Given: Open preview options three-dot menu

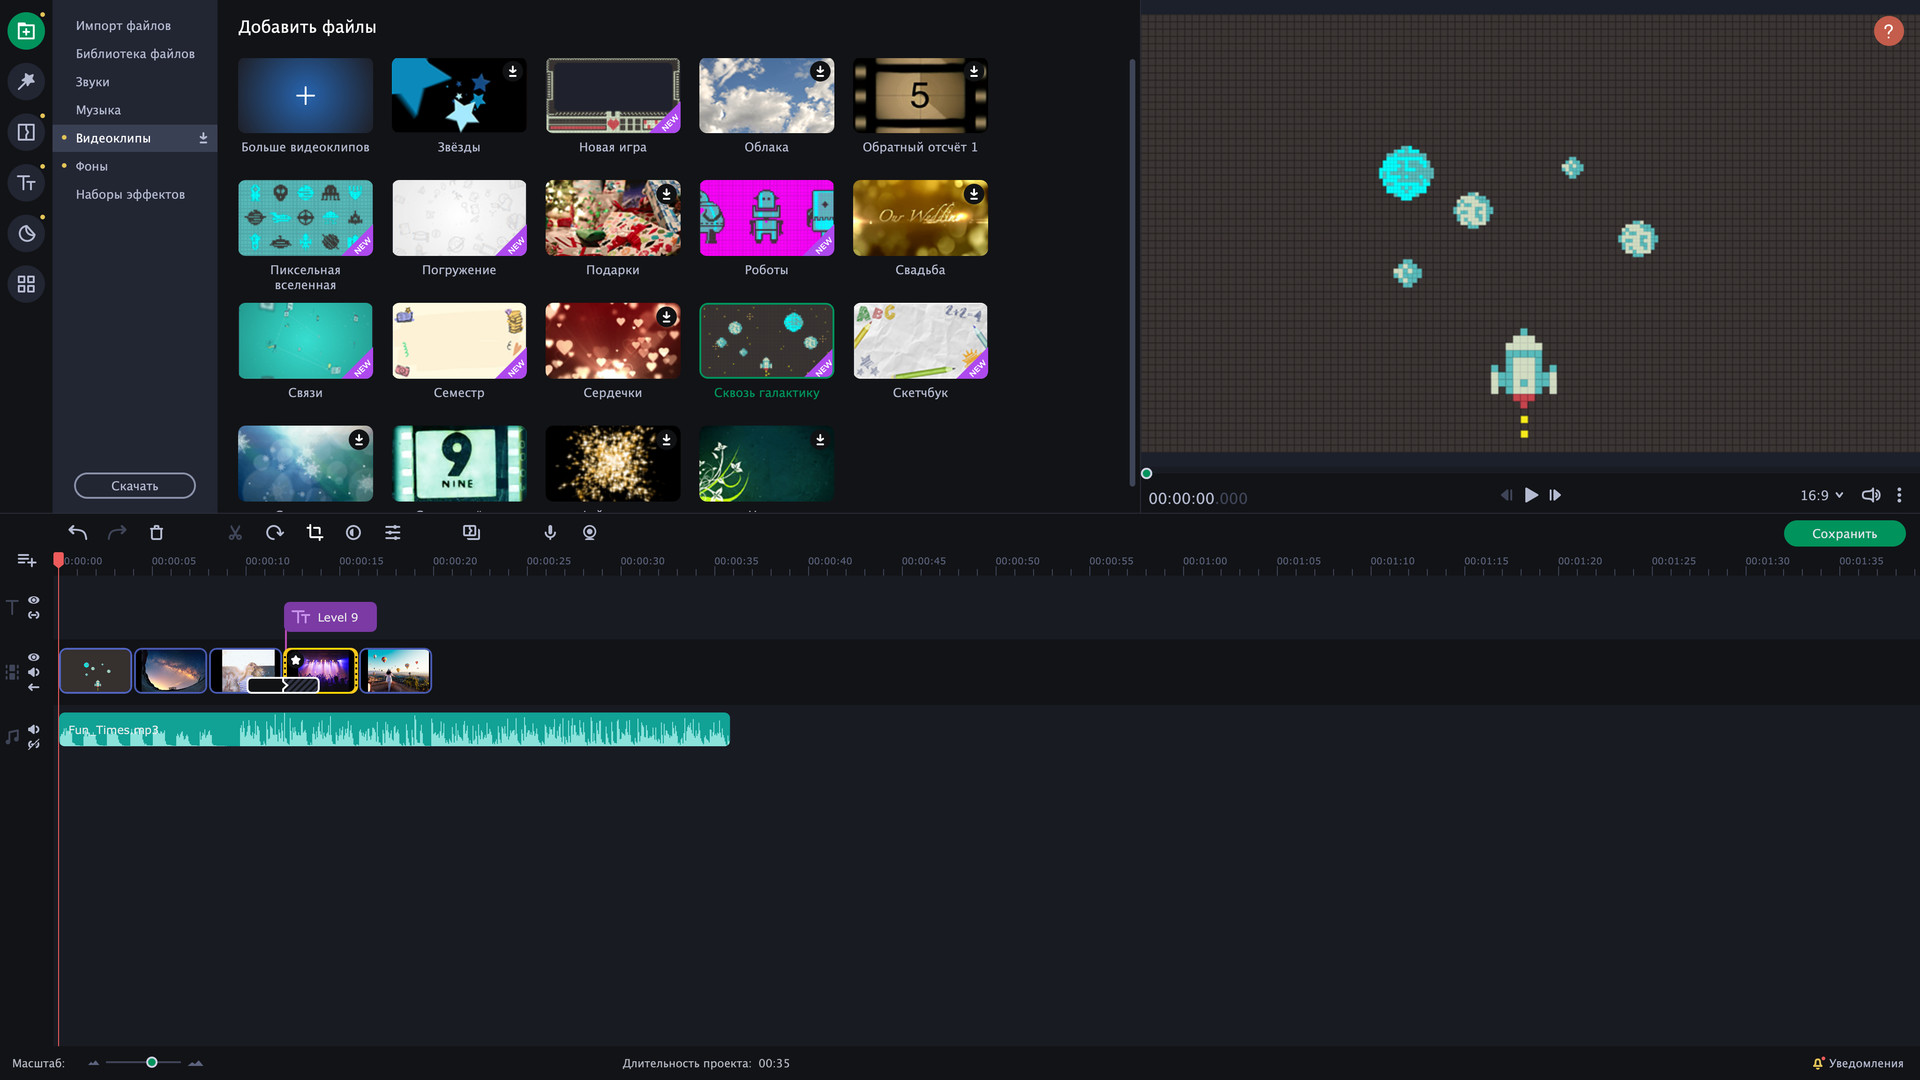Looking at the screenshot, I should pos(1899,495).
